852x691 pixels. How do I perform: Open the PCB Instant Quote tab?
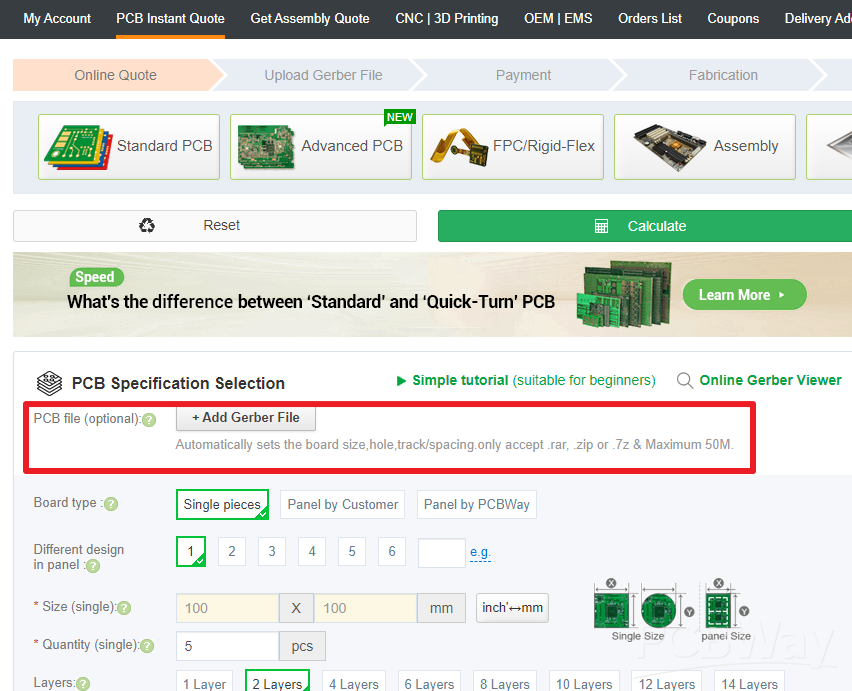(x=170, y=18)
